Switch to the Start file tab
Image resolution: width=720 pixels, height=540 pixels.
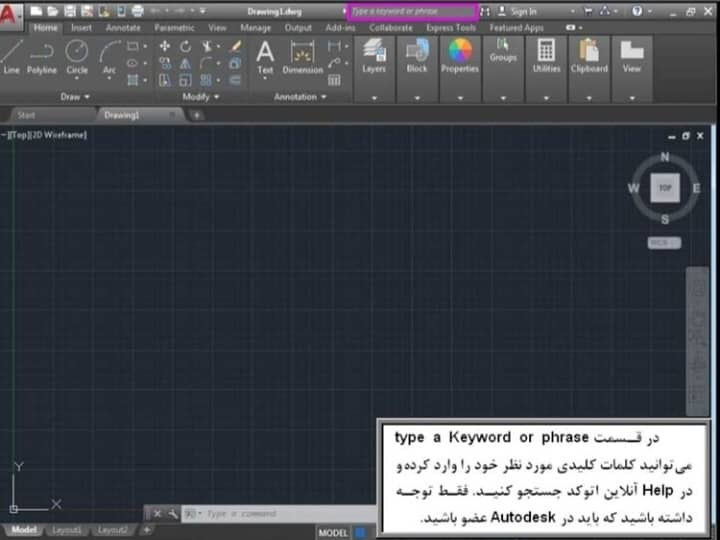pyautogui.click(x=26, y=115)
